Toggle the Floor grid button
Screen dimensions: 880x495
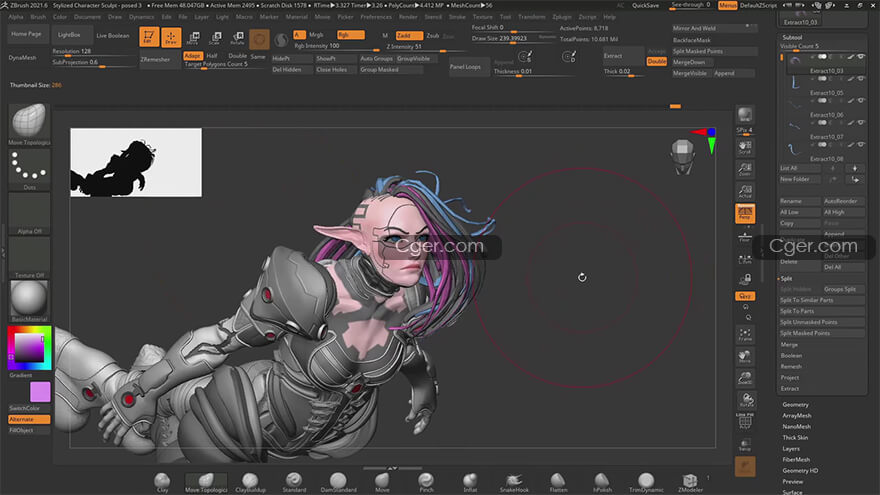[745, 236]
